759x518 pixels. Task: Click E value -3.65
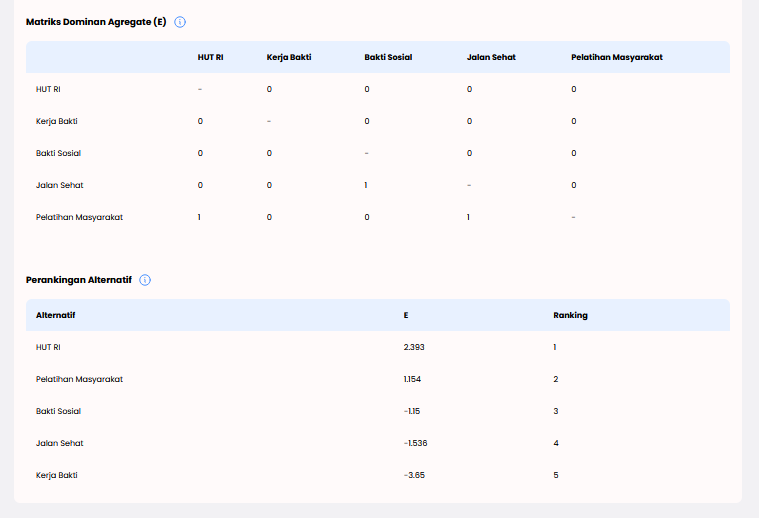(x=414, y=475)
